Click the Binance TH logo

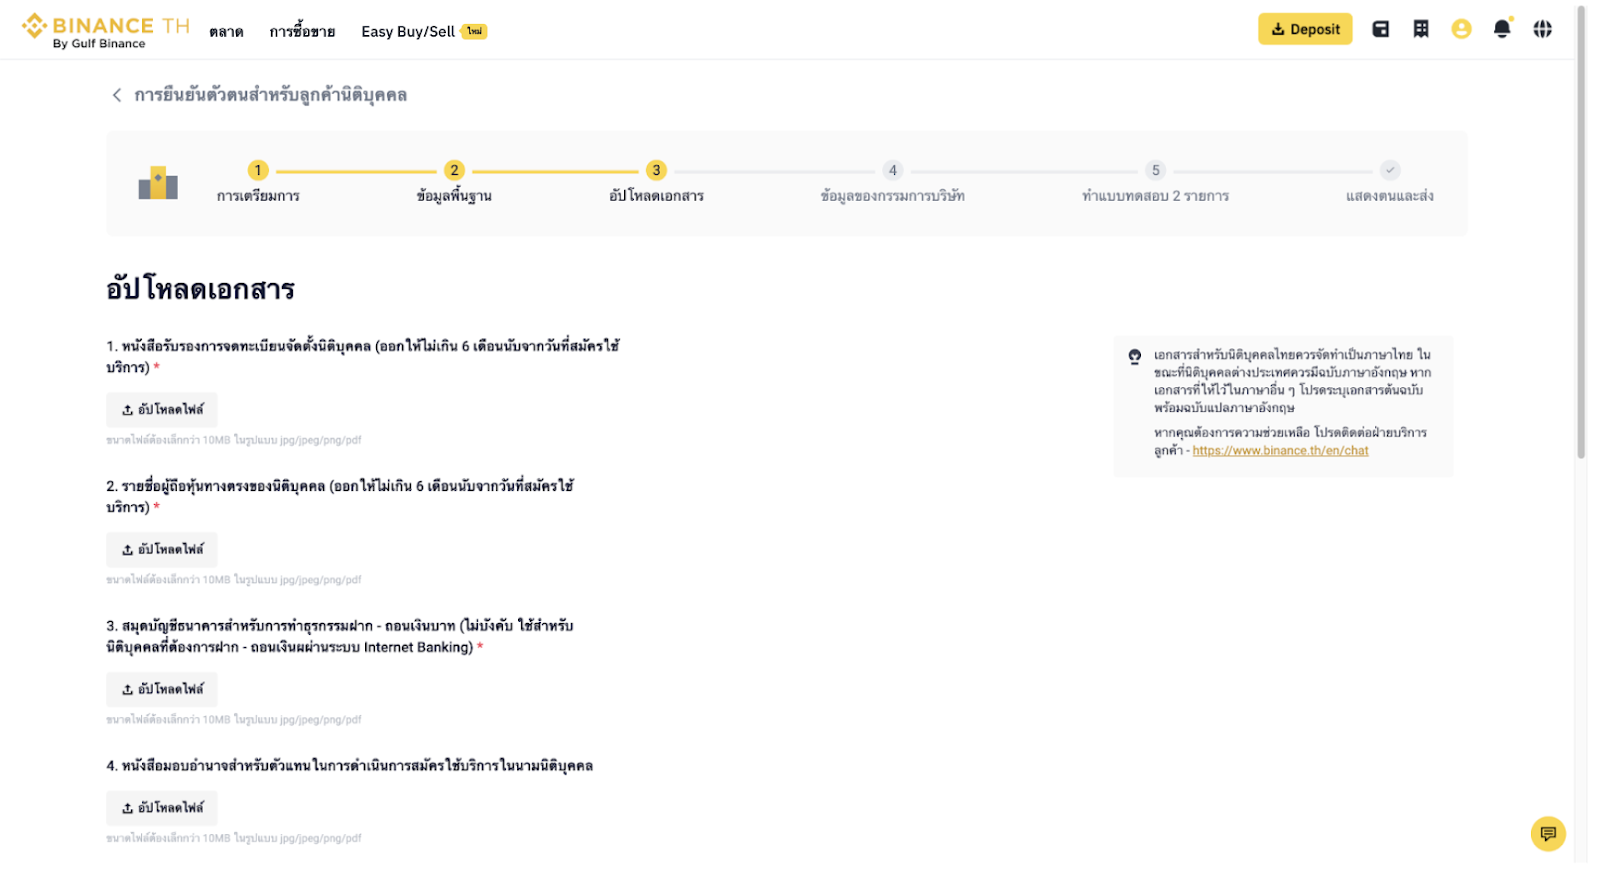click(x=105, y=30)
